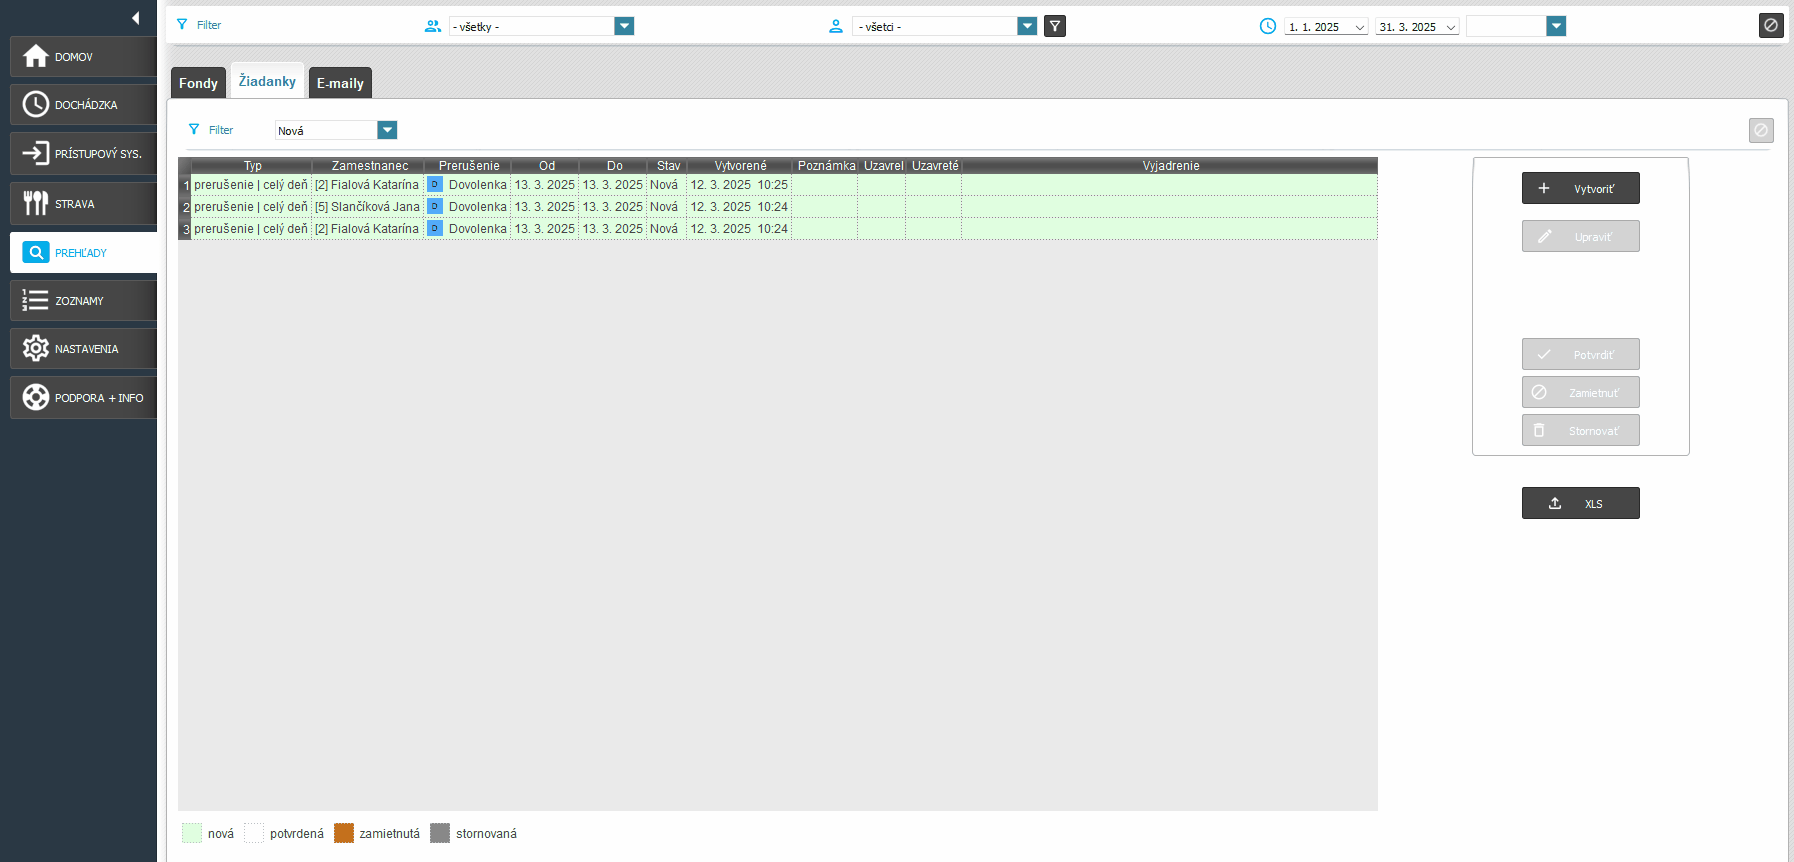Clear top filters with the cancel icon
Screen dimensions: 1794x862
point(1770,26)
